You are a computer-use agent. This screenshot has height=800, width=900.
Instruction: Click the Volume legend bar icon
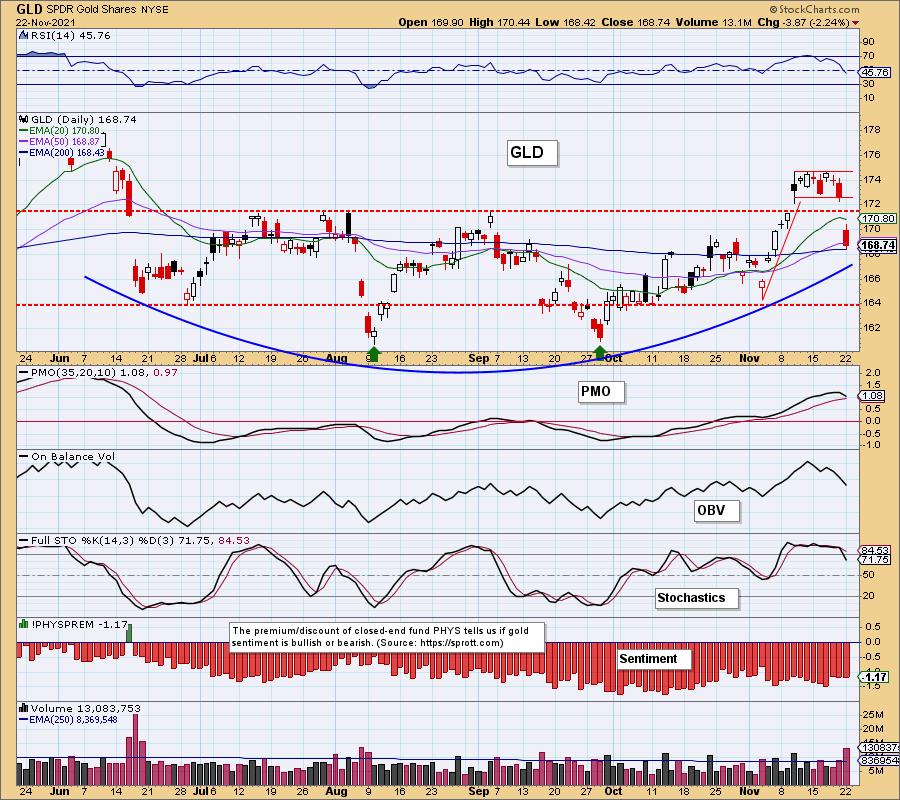pyautogui.click(x=24, y=708)
